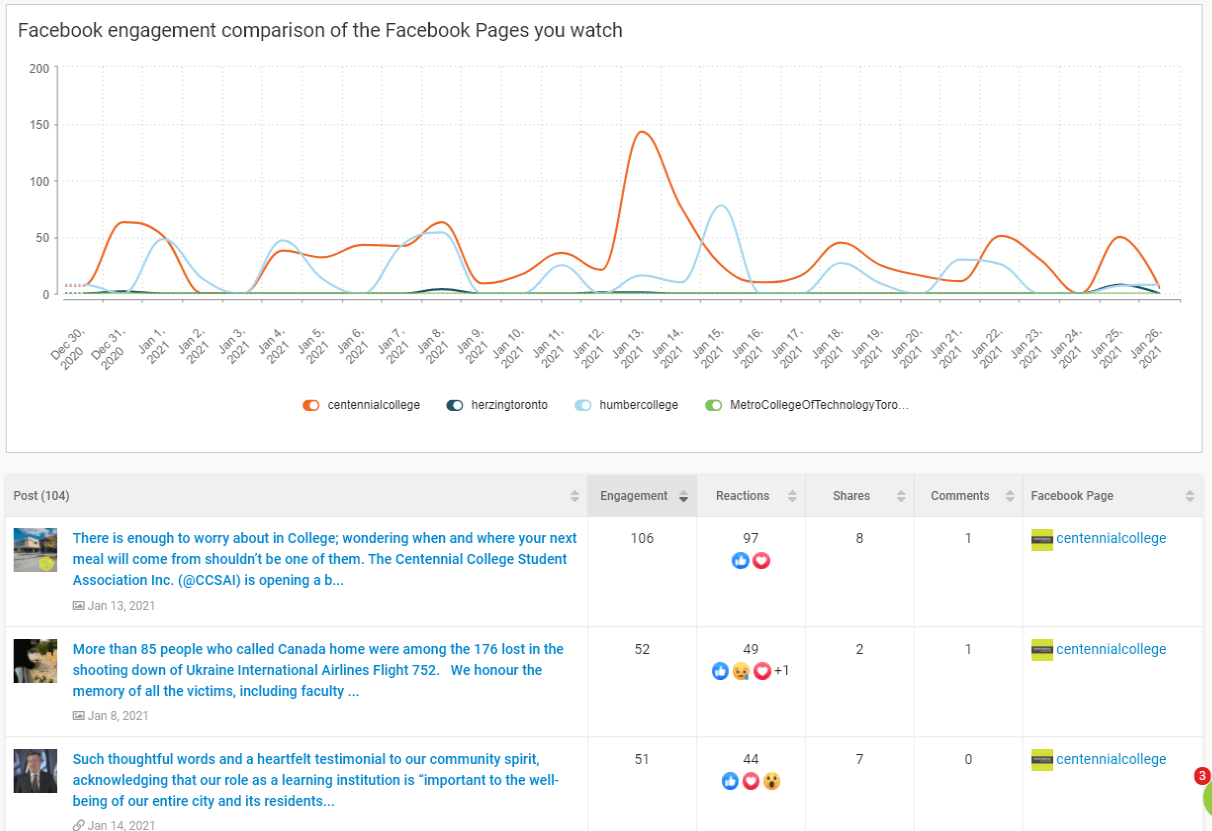Toggle the herzingtoronto legend switch
Image resolution: width=1212 pixels, height=831 pixels.
[455, 405]
